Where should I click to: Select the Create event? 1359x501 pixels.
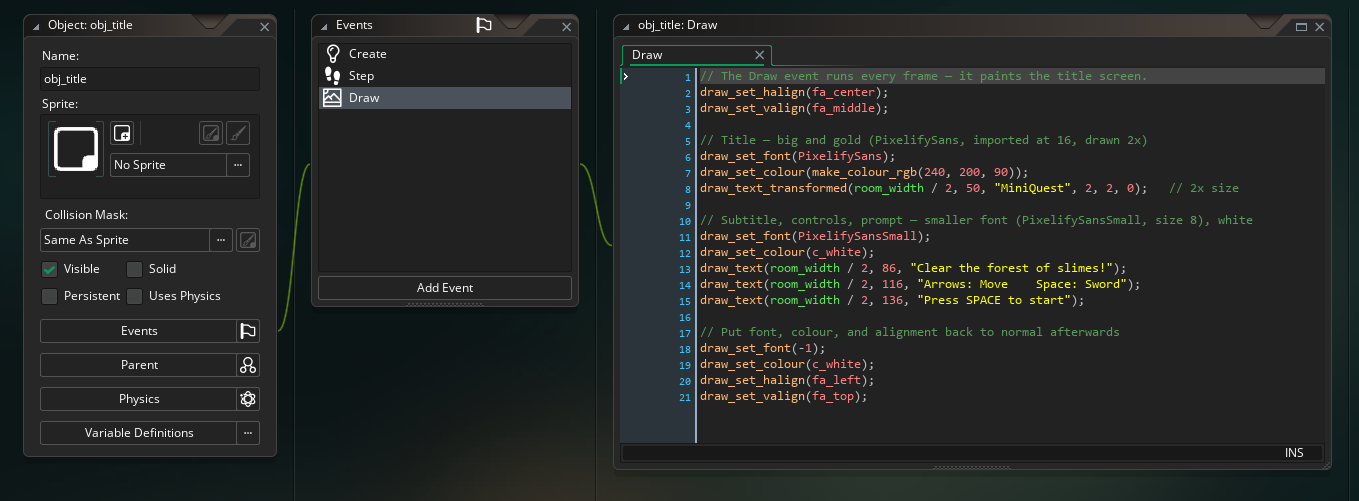[x=445, y=54]
